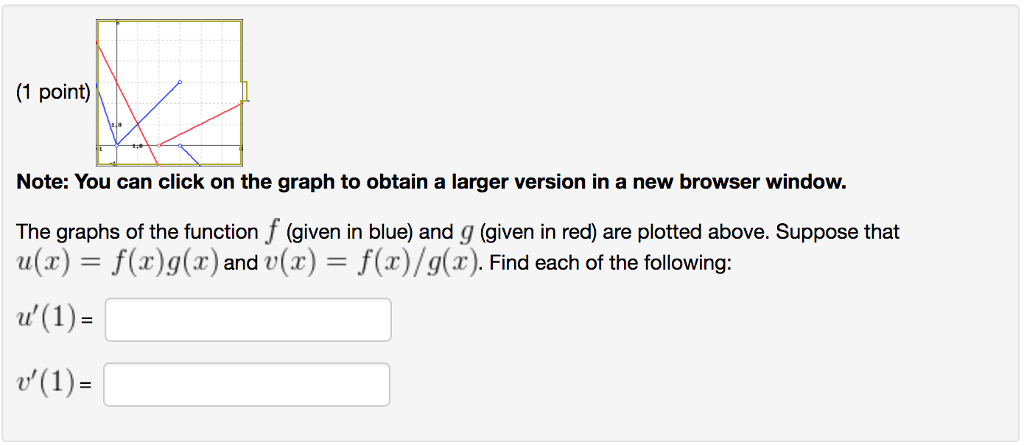Screen dimensions: 1024x445
Task: Click the (1 point) label
Action: pos(54,93)
